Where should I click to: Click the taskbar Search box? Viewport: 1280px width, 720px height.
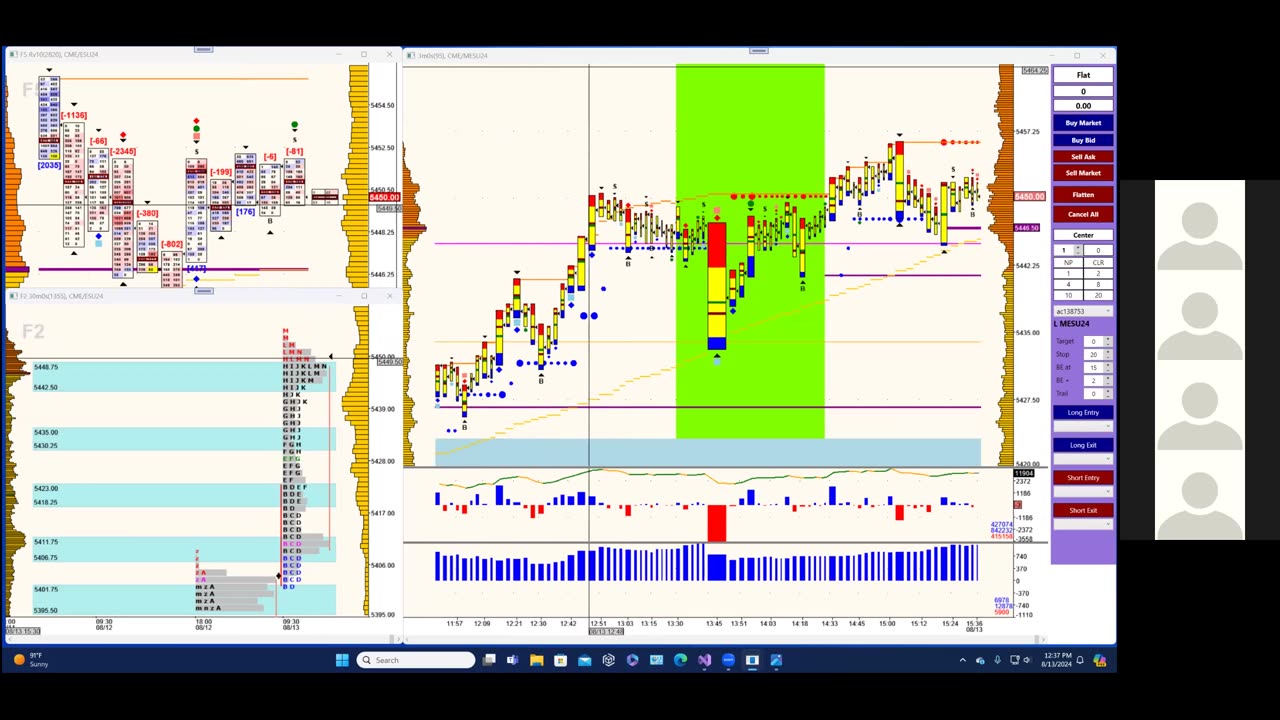tap(416, 660)
